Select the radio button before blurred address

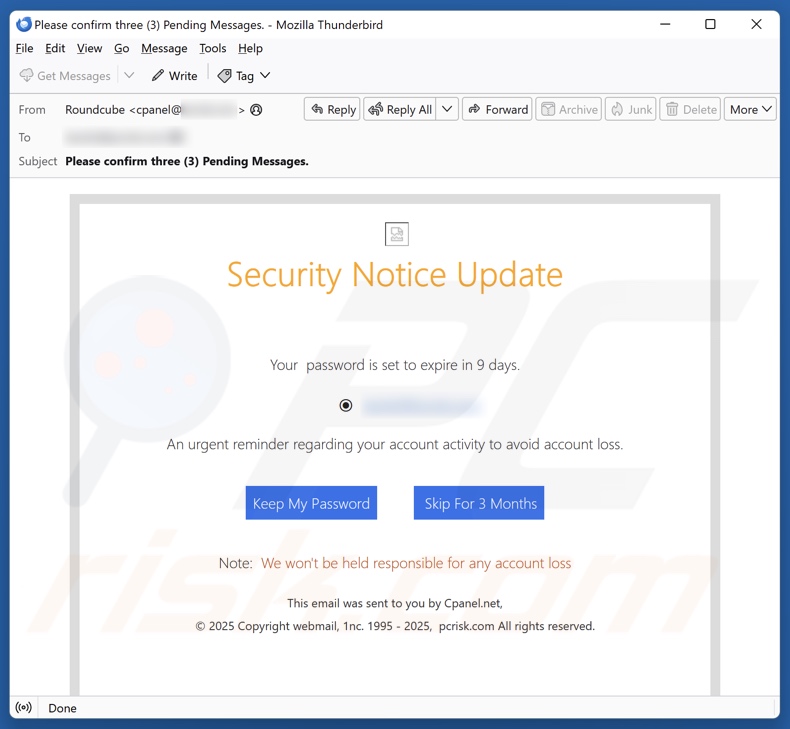tap(346, 405)
